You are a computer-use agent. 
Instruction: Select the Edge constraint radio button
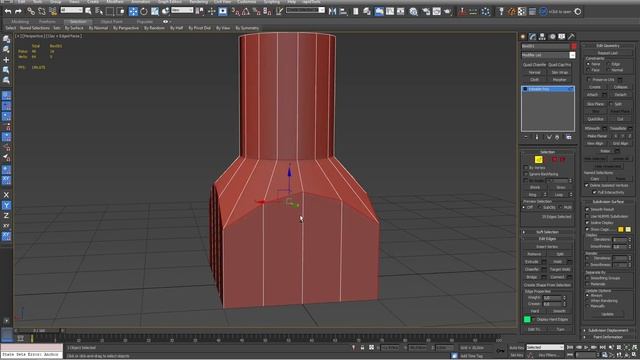tap(609, 64)
